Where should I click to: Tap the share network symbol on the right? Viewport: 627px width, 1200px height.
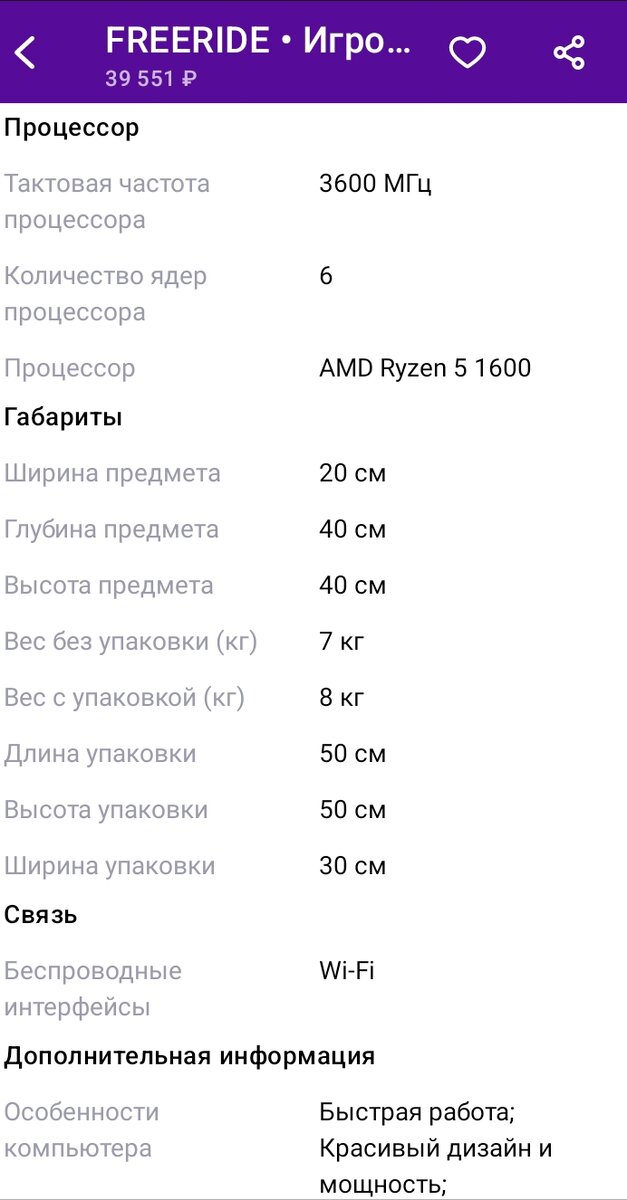567,50
